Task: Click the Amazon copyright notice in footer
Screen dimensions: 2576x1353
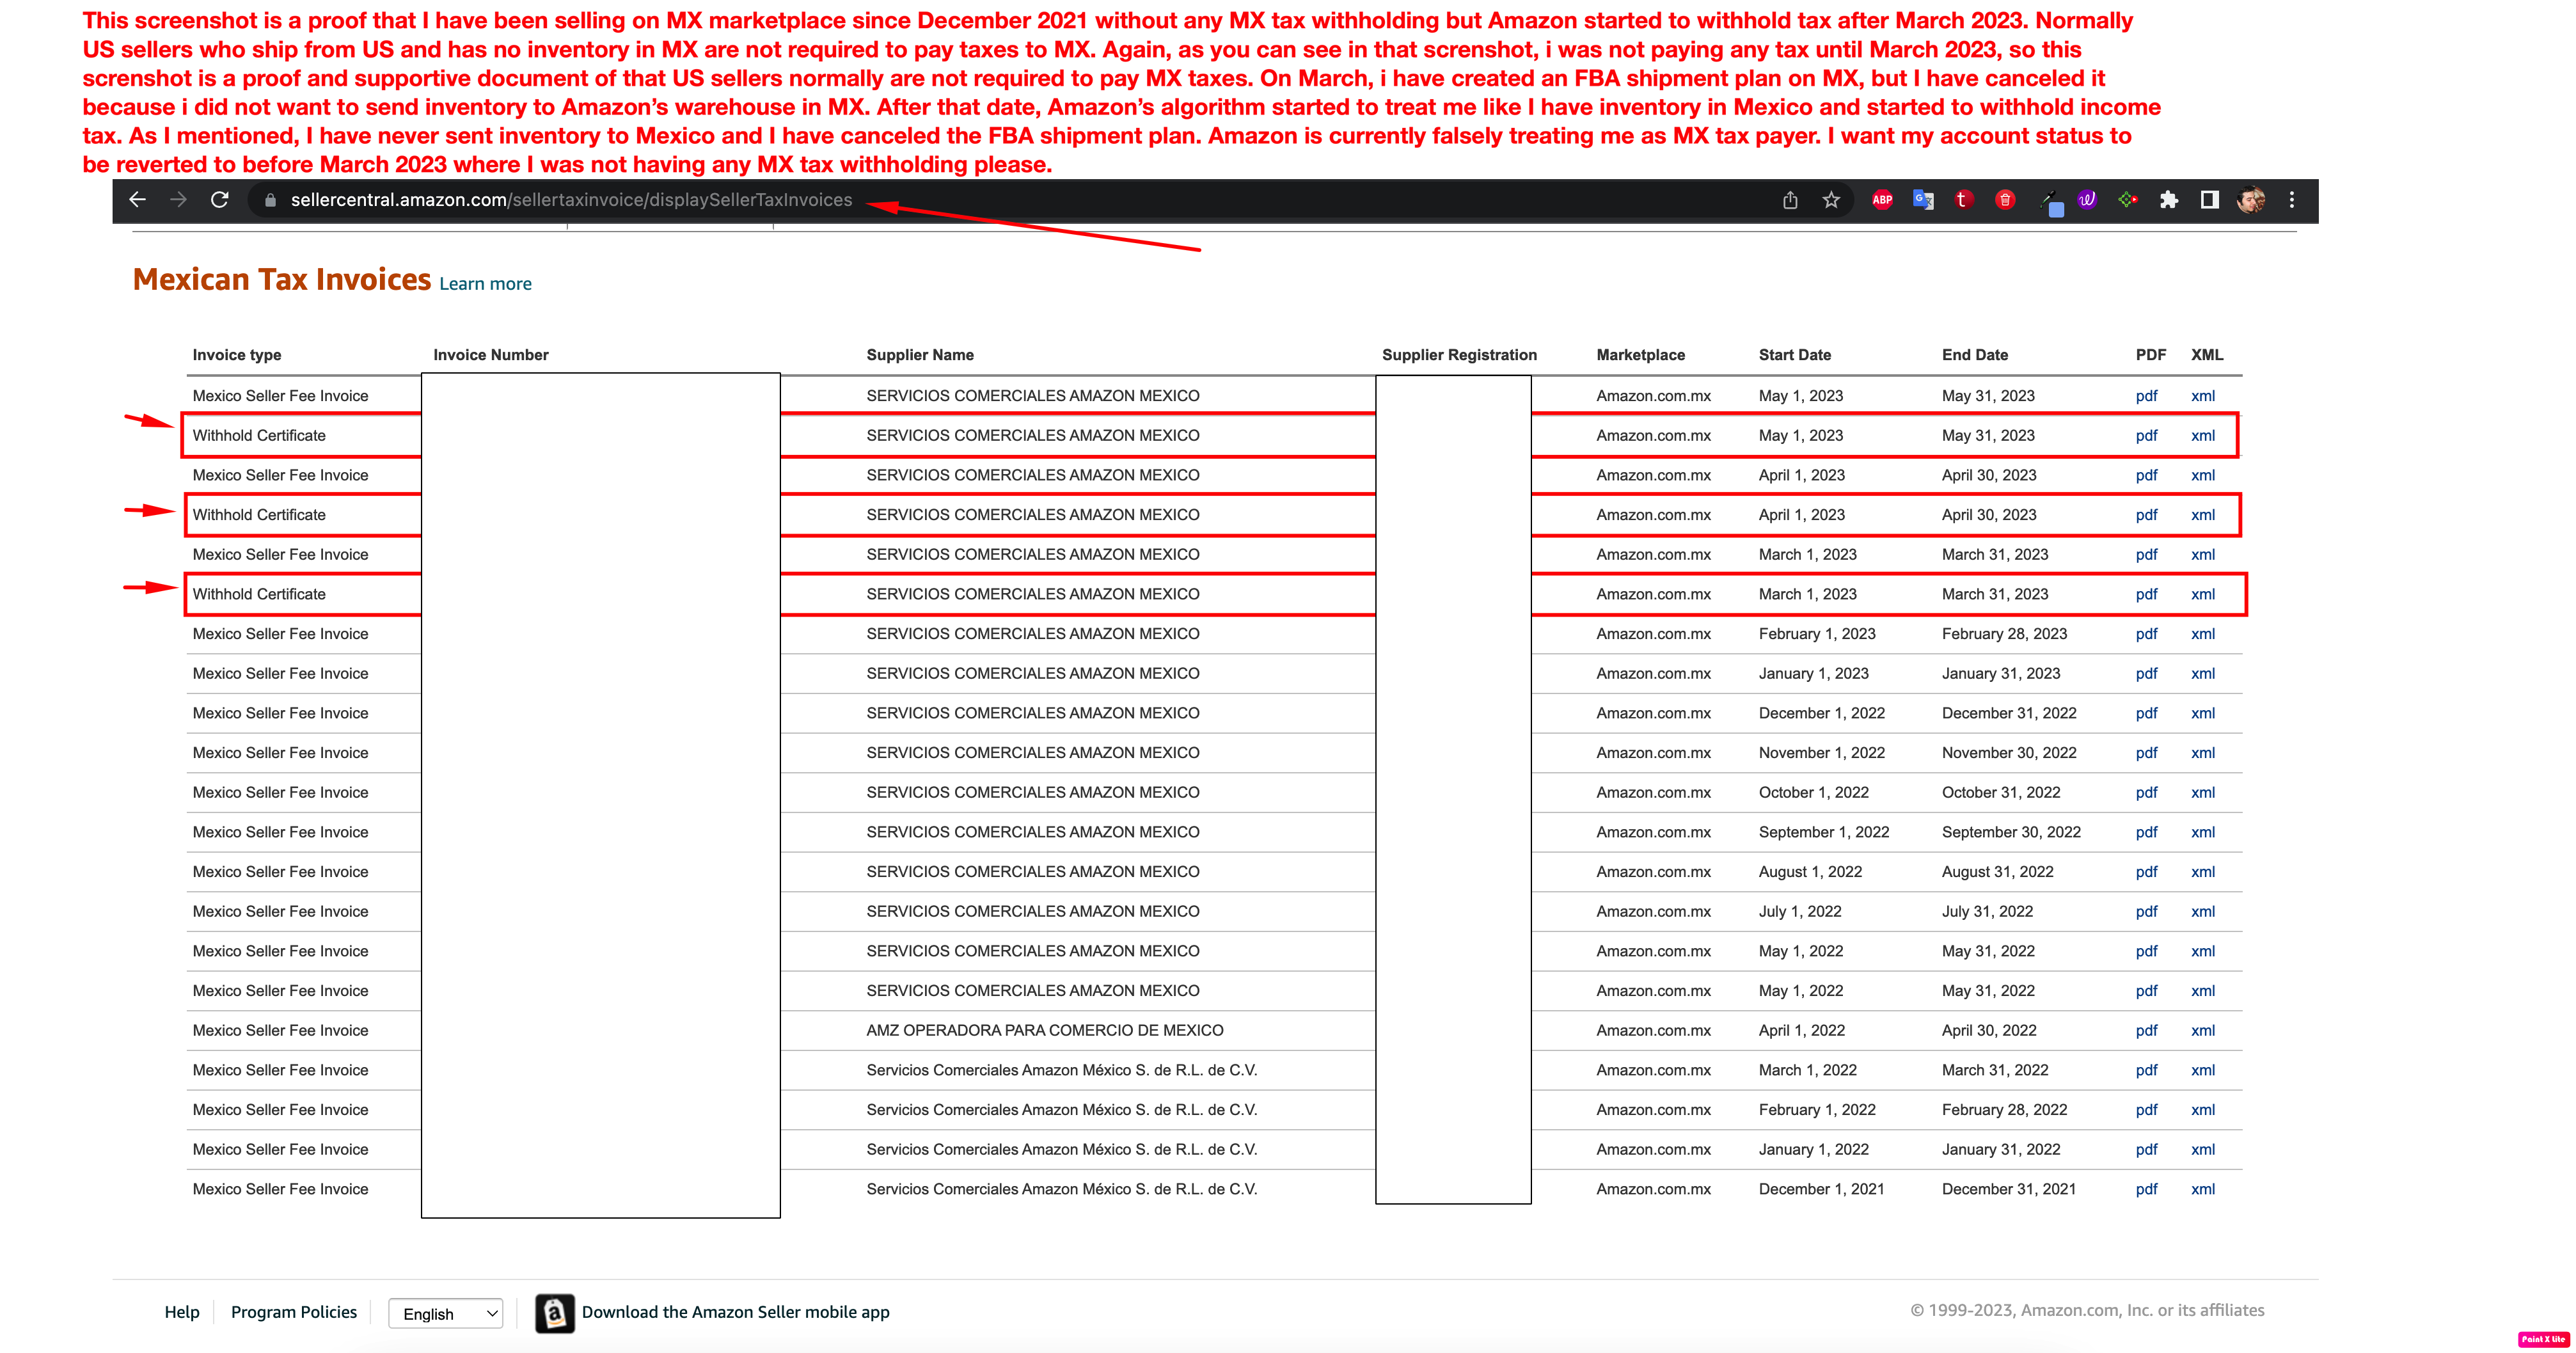Action: coord(2087,1311)
